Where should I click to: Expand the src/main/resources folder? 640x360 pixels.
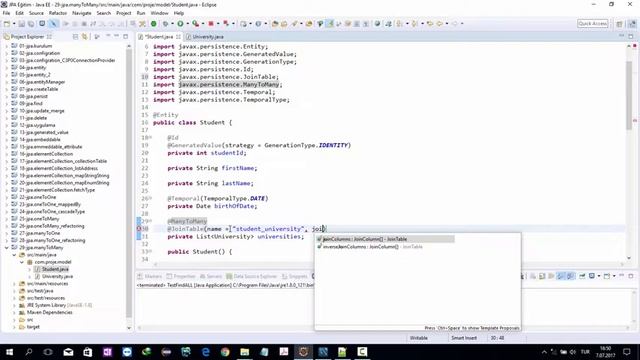point(14,284)
